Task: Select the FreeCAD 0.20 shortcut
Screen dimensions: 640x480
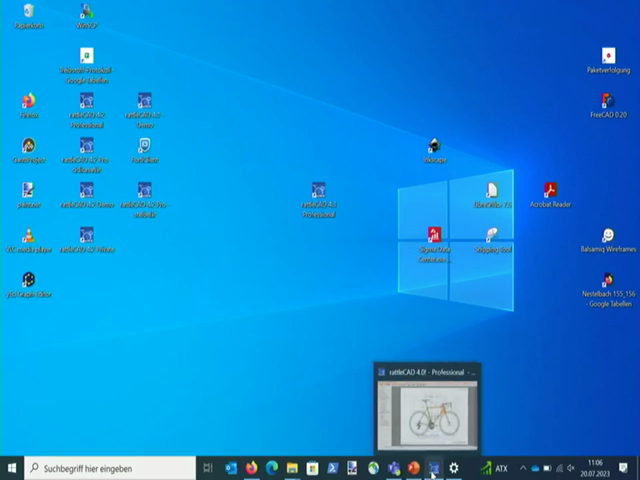Action: [x=607, y=101]
